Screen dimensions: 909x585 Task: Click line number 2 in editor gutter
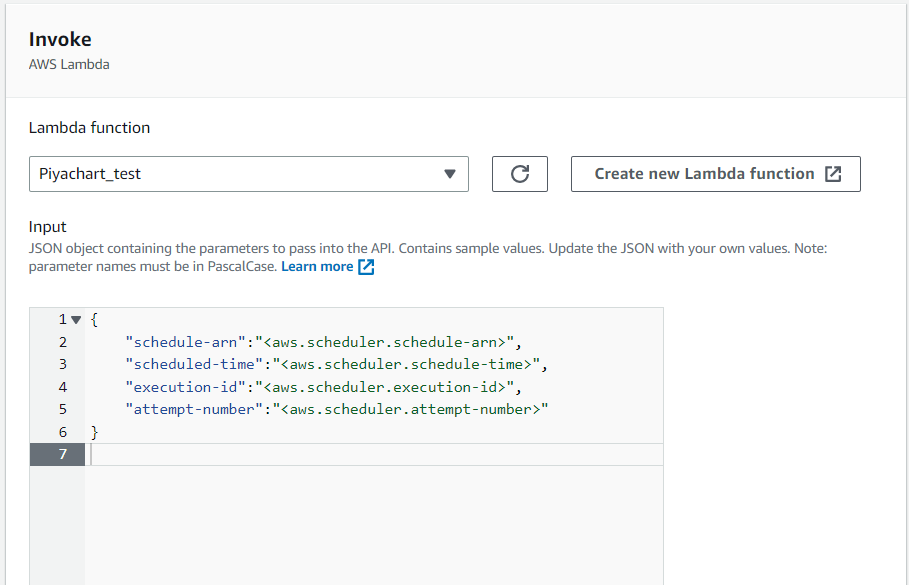62,342
